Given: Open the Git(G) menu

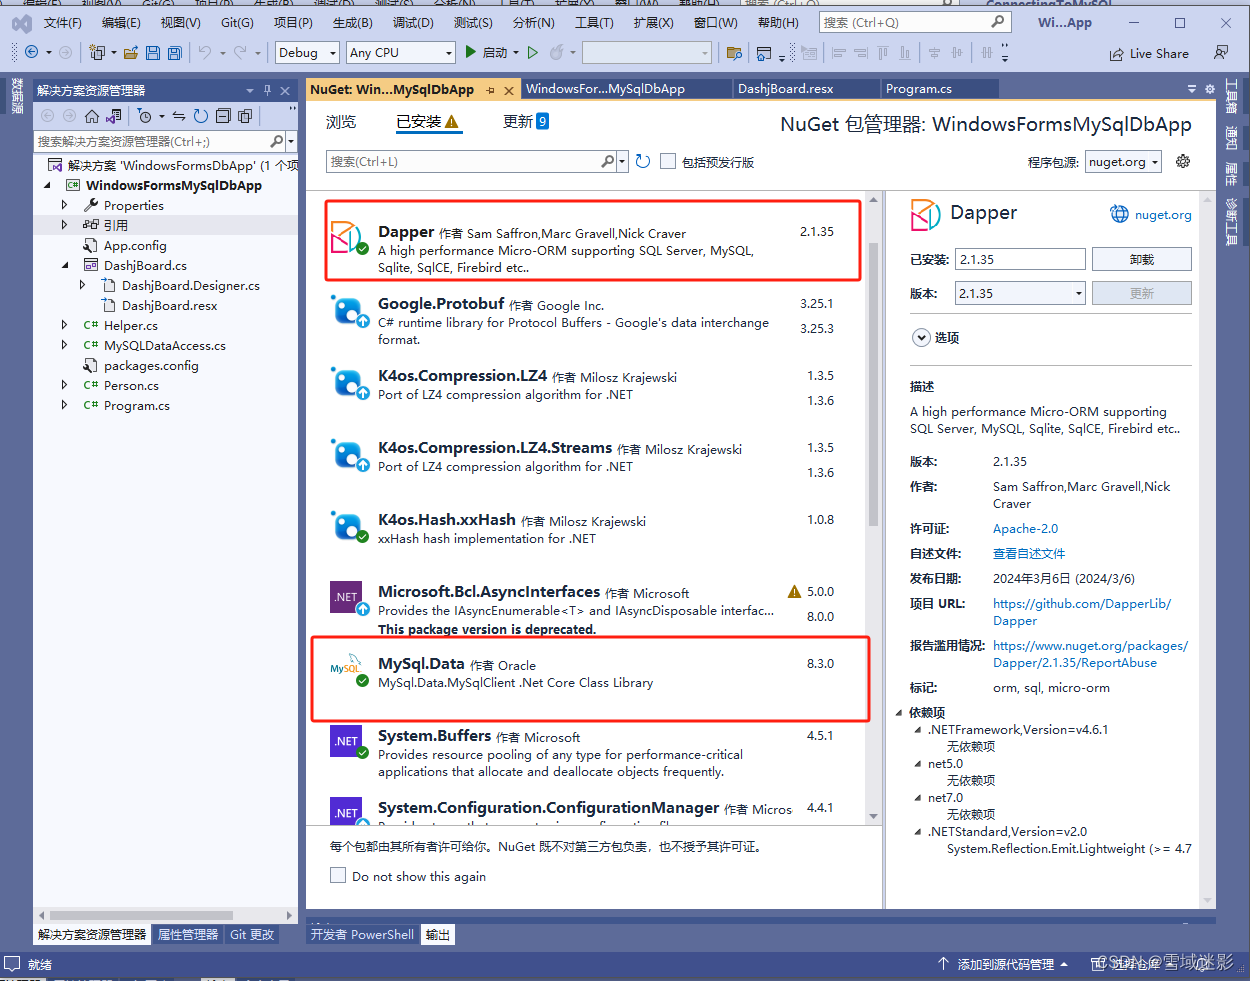Looking at the screenshot, I should (x=237, y=21).
